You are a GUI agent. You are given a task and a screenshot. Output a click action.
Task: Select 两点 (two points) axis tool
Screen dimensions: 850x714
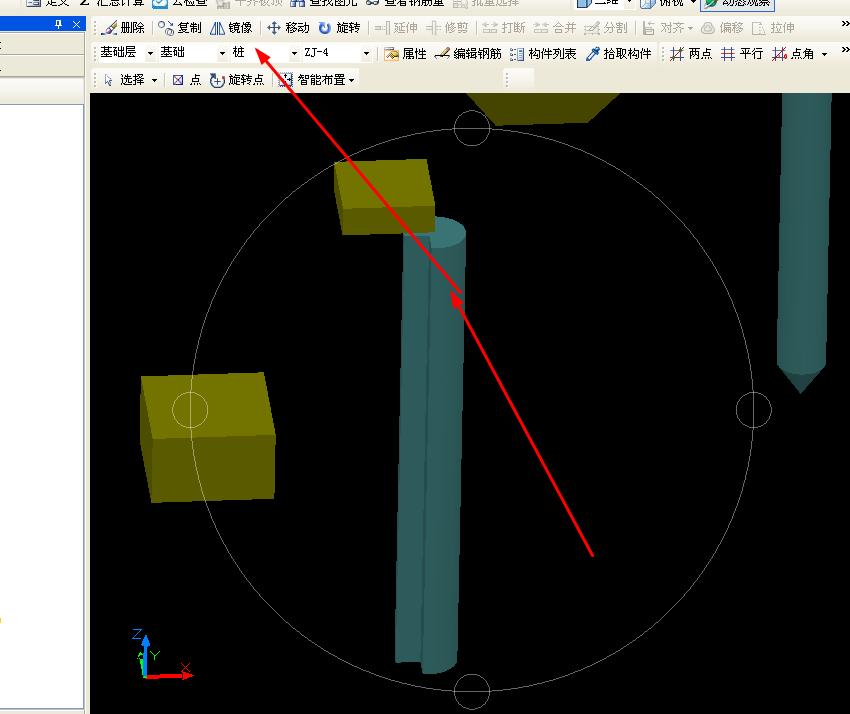[691, 54]
